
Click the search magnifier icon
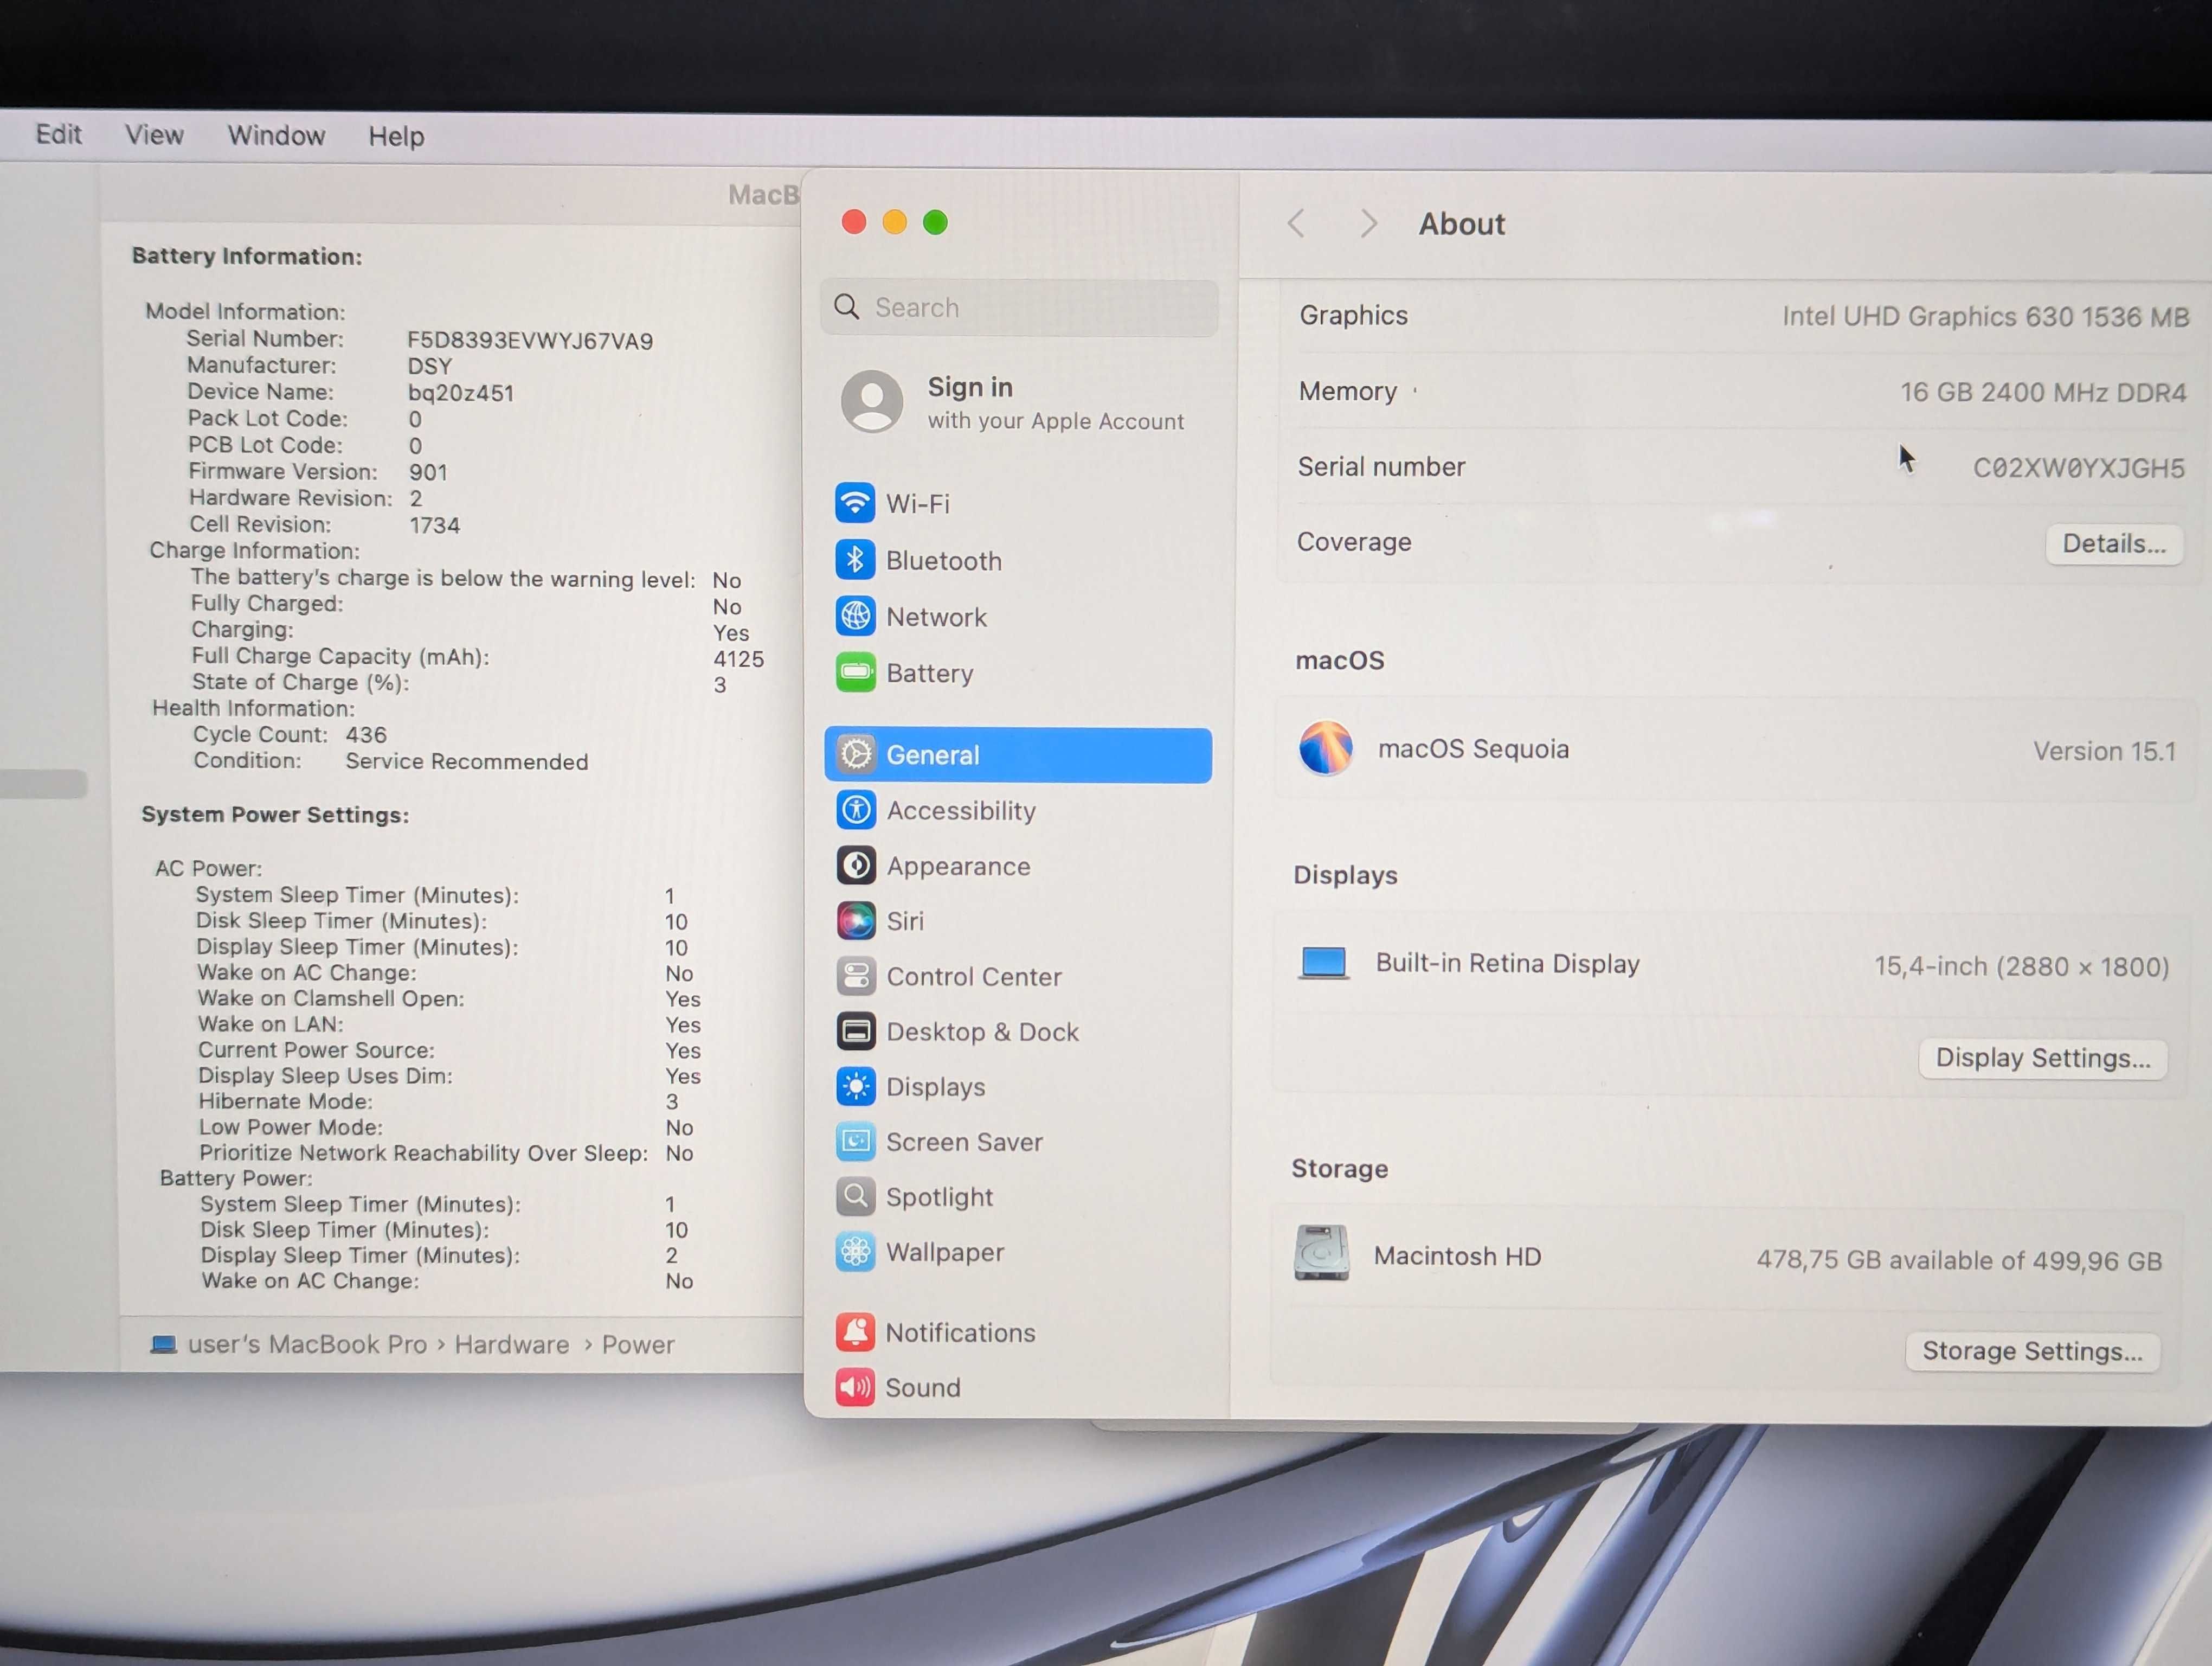(847, 306)
